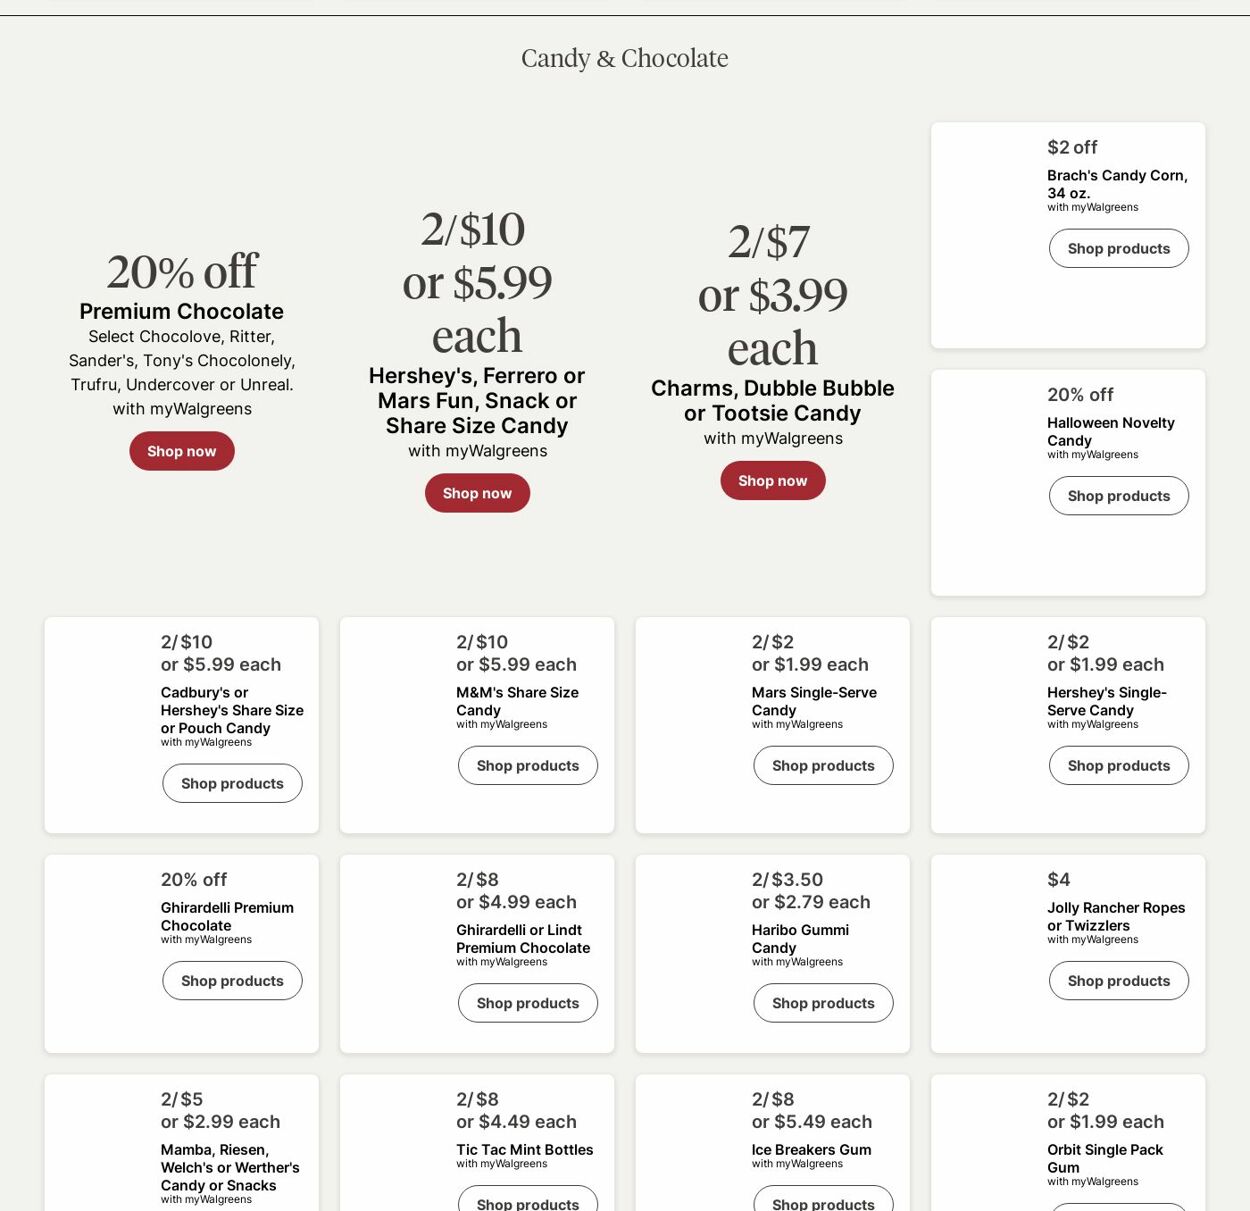Shop products for Hershey's Single-Serve Candy
The height and width of the screenshot is (1211, 1250).
[x=1118, y=766]
